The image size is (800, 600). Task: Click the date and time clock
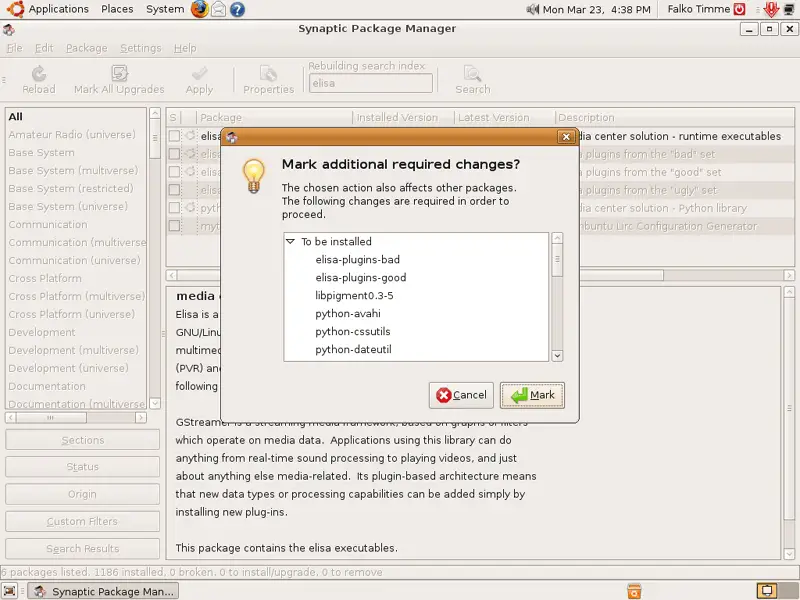coord(596,9)
